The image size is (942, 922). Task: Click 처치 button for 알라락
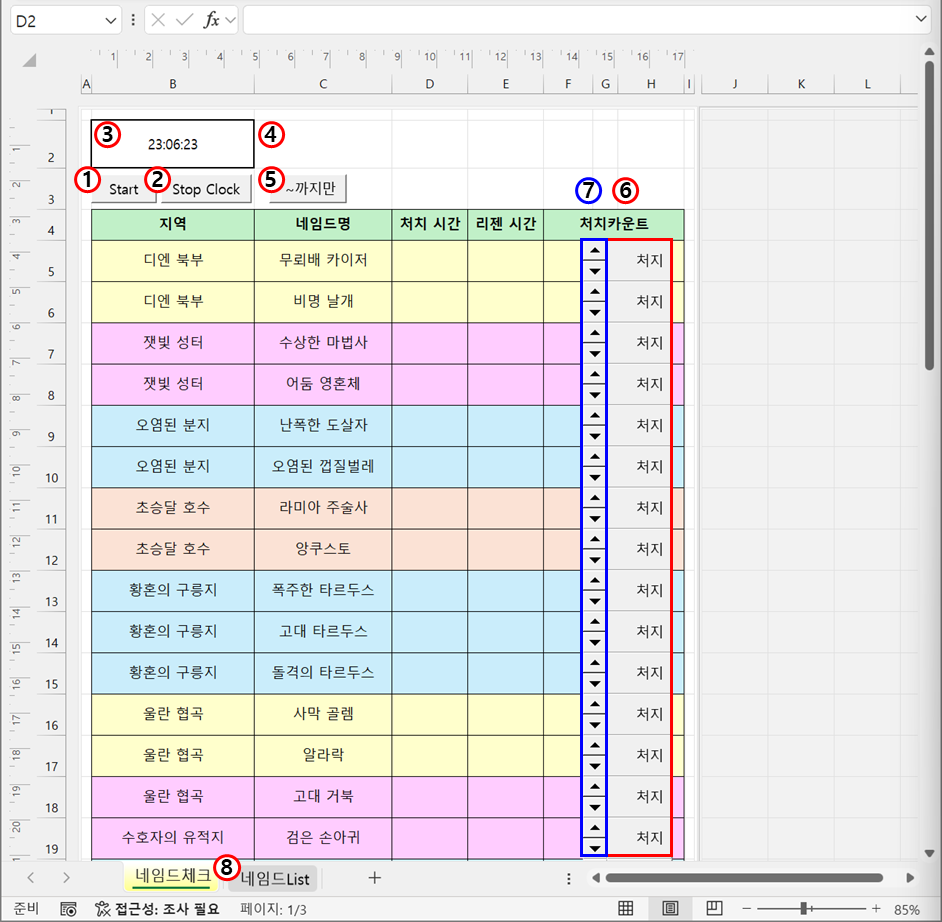[x=639, y=755]
